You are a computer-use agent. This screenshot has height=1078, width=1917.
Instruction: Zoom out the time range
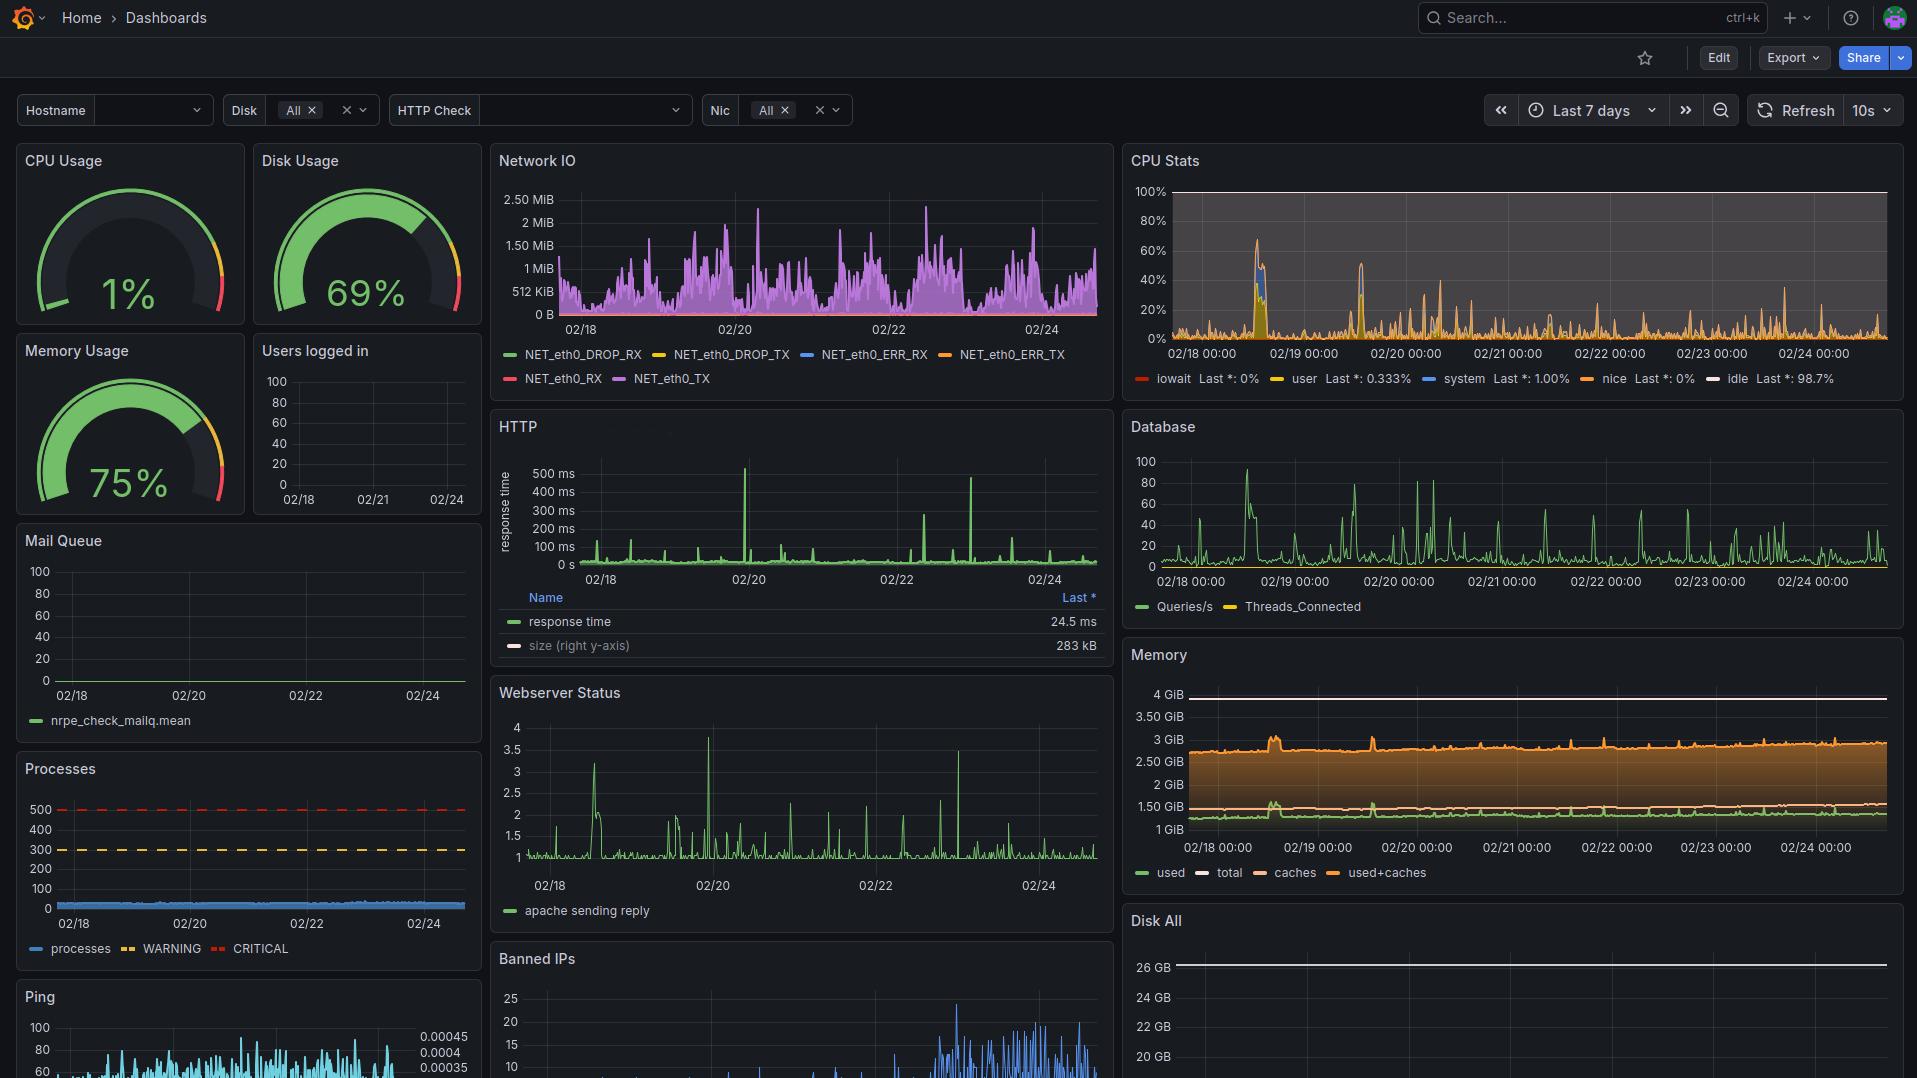1721,110
